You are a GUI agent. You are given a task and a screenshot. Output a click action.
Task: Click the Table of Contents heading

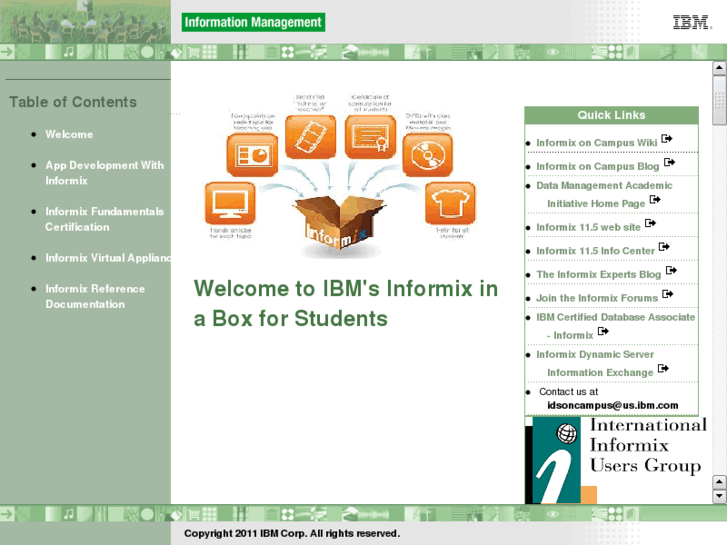click(x=73, y=102)
